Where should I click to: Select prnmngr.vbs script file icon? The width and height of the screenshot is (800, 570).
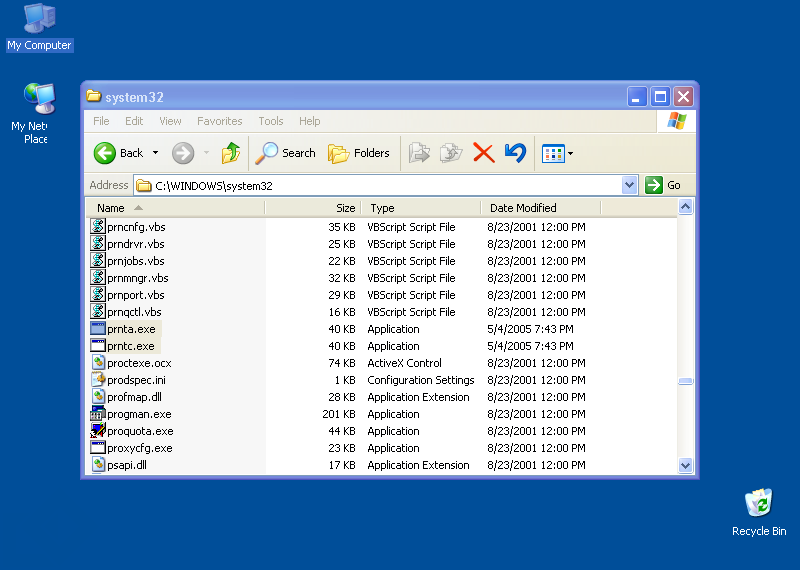(x=97, y=278)
